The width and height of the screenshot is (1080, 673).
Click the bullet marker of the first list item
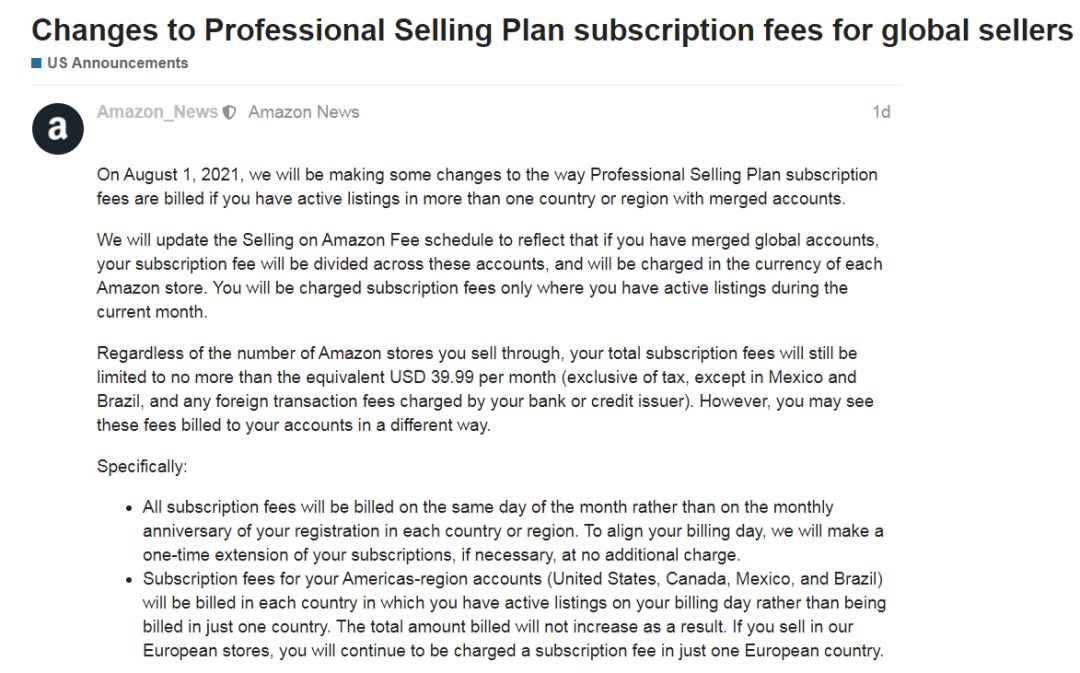point(129,508)
